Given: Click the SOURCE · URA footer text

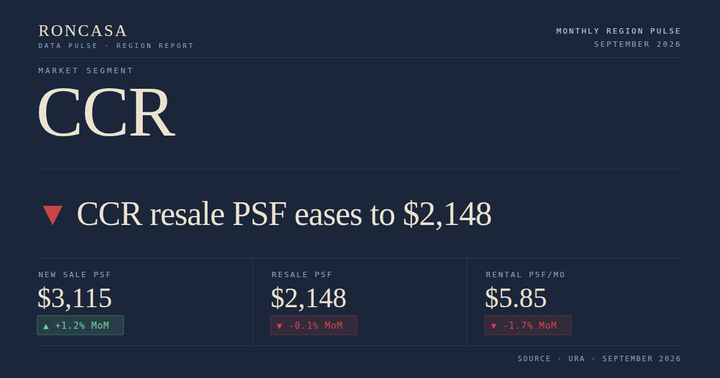Looking at the screenshot, I should pos(551,358).
